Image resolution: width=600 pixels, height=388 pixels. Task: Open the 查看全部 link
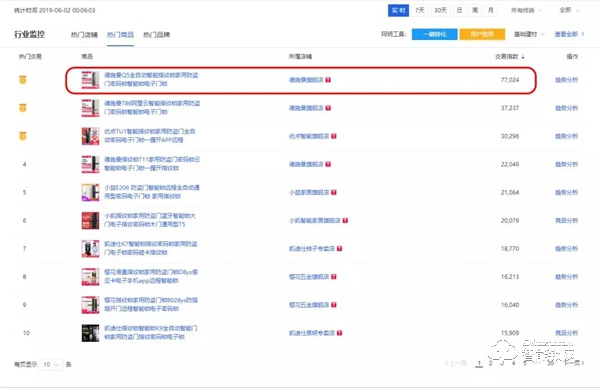point(569,34)
